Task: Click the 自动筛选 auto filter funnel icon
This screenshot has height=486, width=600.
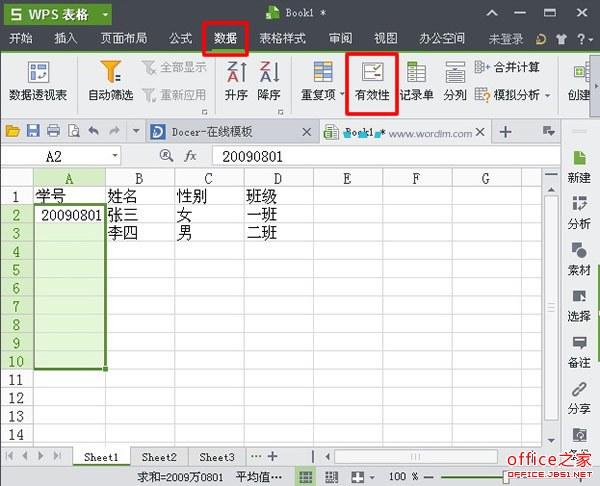Action: (111, 72)
